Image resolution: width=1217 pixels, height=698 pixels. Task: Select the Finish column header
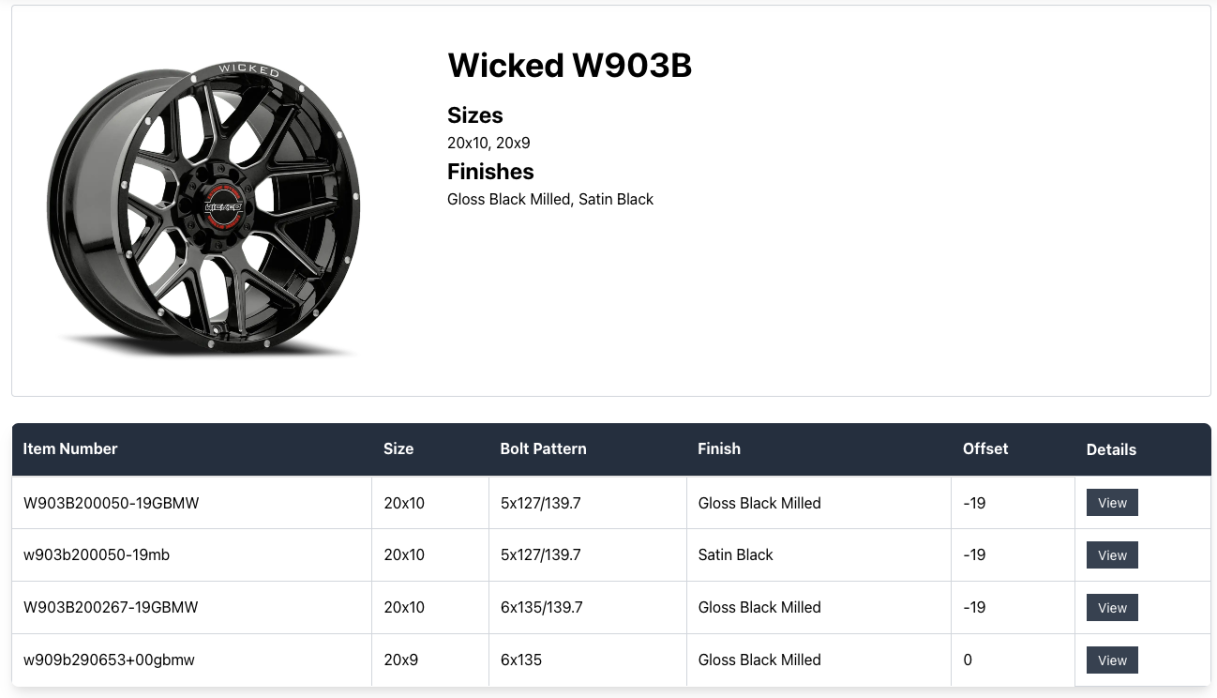(719, 449)
